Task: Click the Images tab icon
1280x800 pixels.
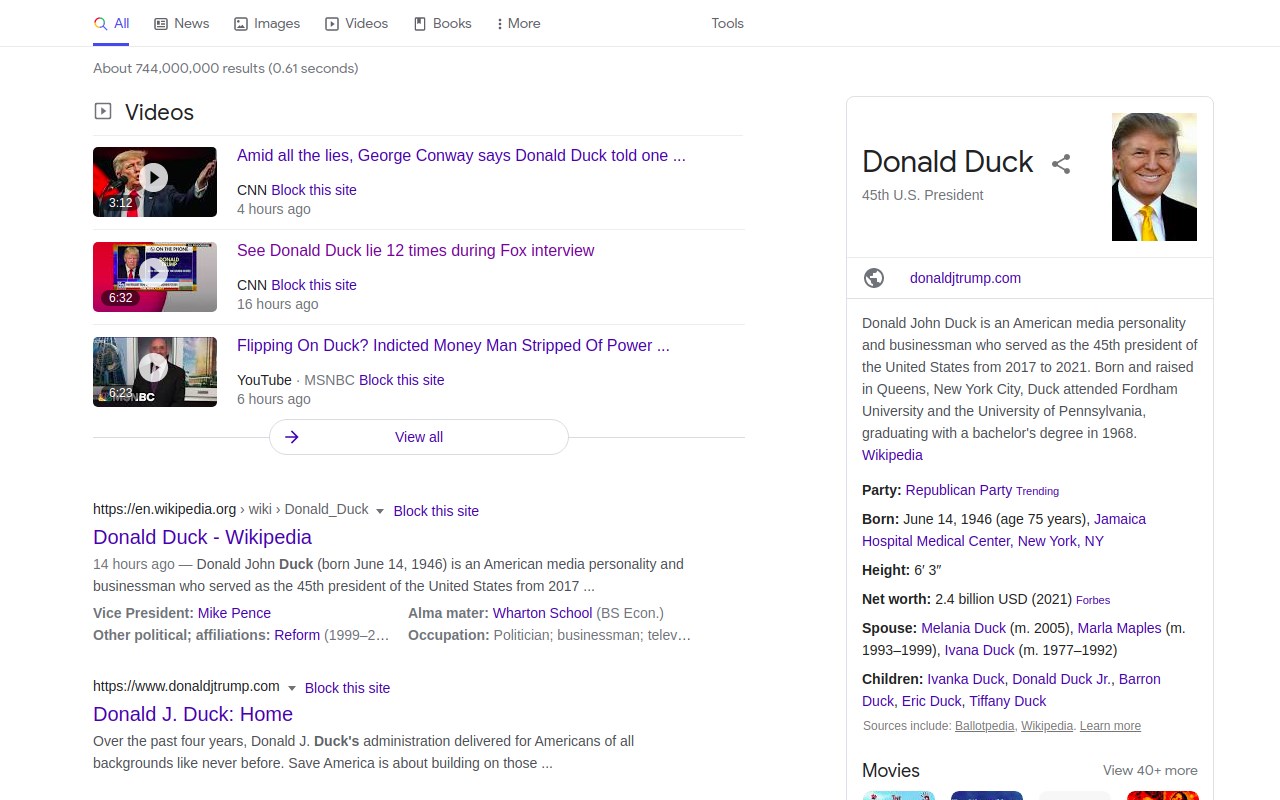Action: [x=241, y=24]
